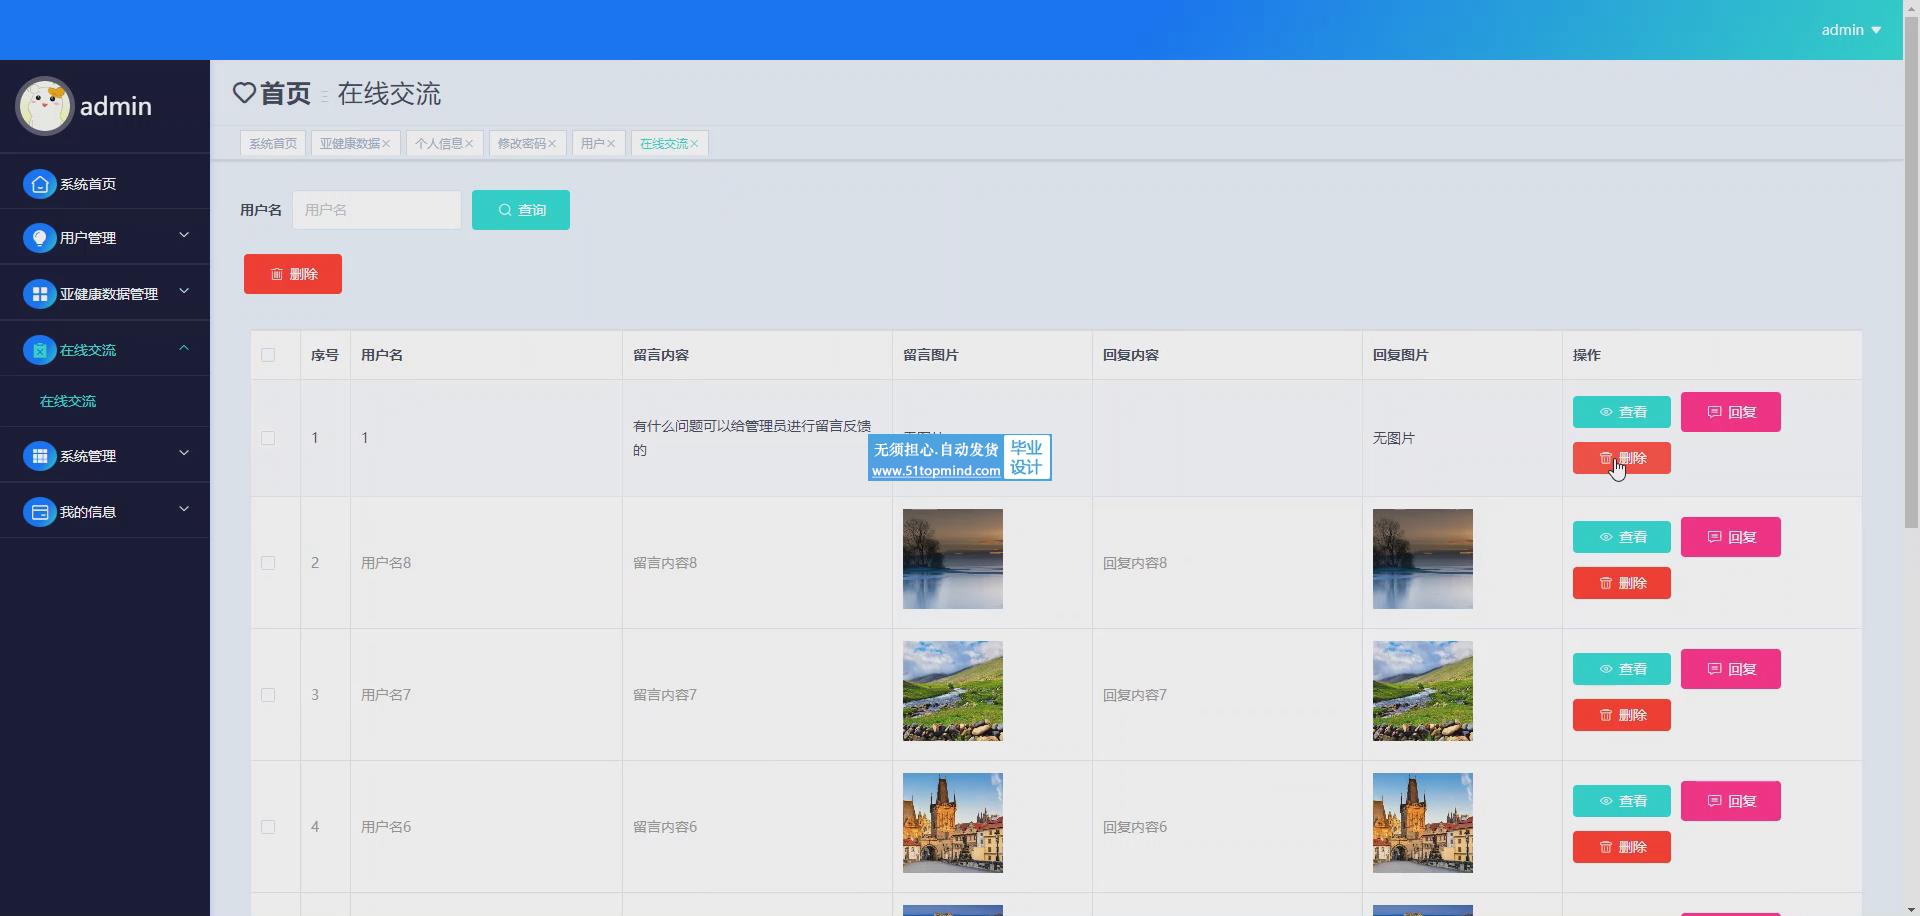Delete the 用户名8 row
The image size is (1920, 916).
(x=1622, y=583)
